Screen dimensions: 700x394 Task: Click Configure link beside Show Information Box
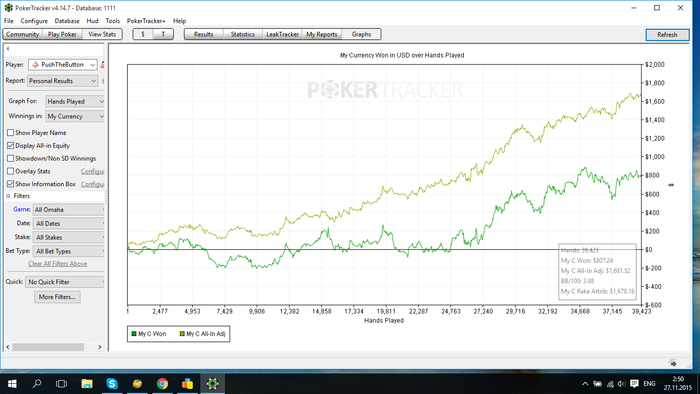coord(92,184)
